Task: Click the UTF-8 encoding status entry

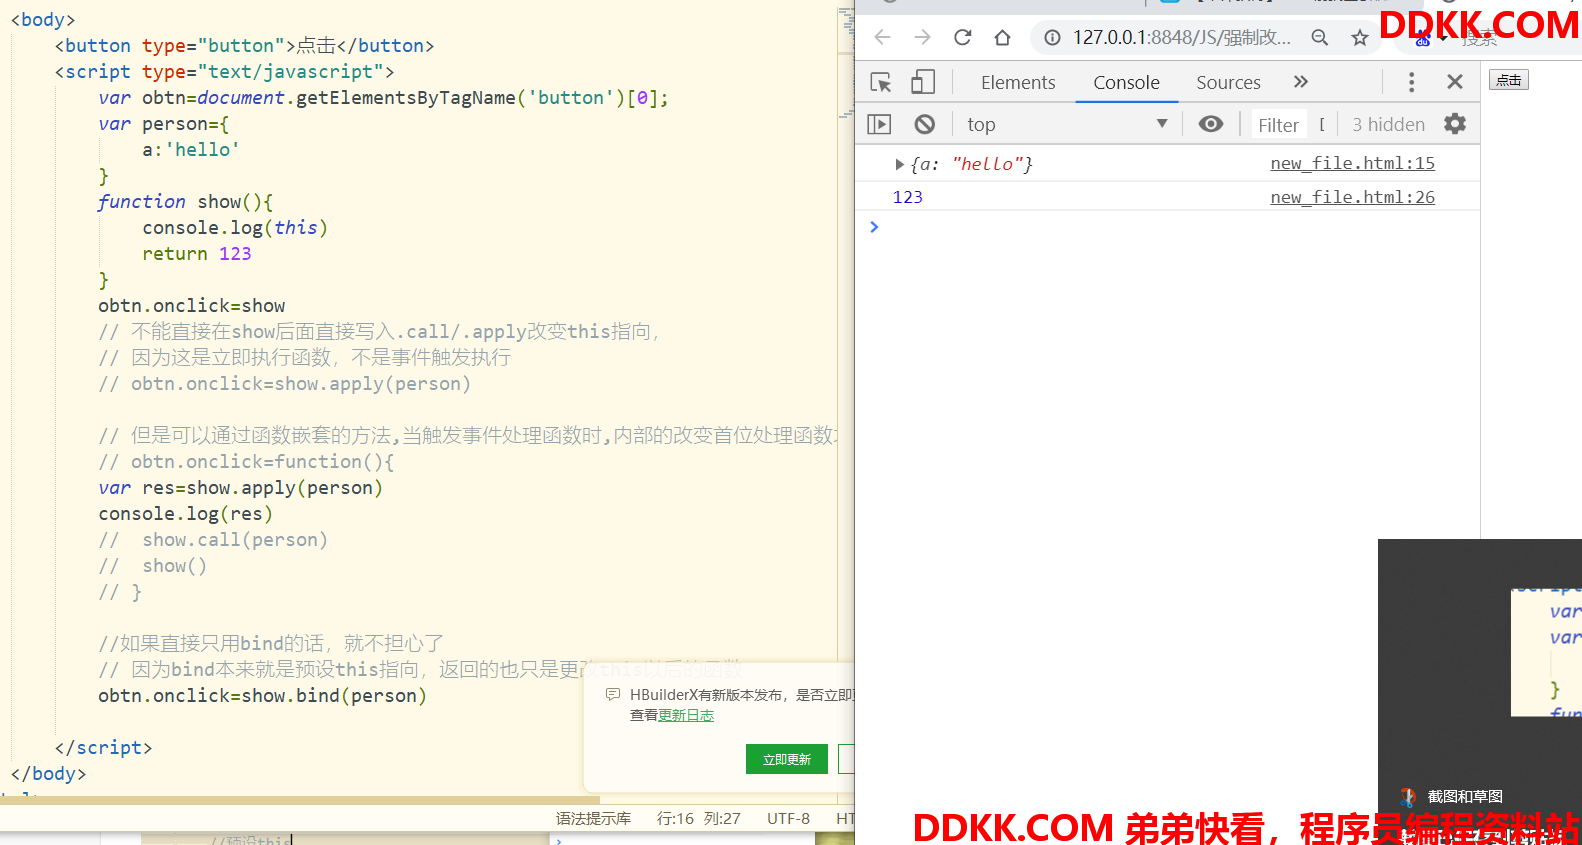Action: (x=788, y=818)
